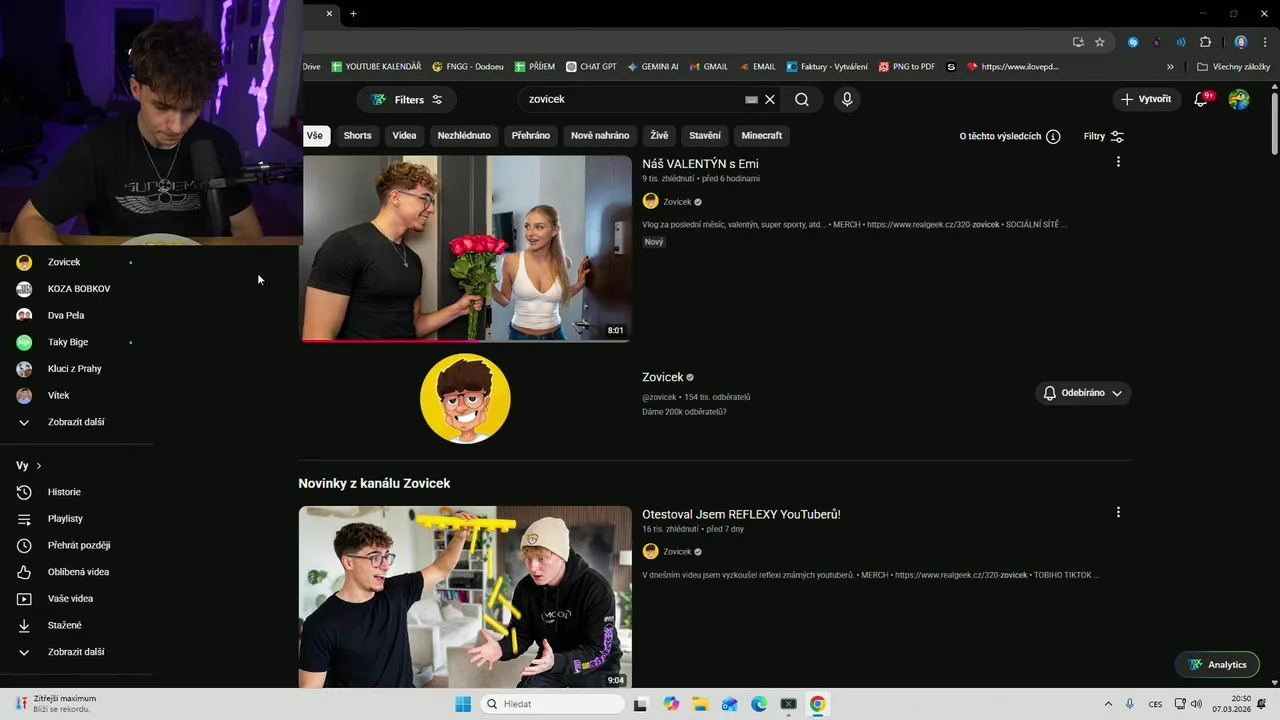Expand Vy section with Zobrazit další
The height and width of the screenshot is (720, 1280).
pyautogui.click(x=77, y=652)
